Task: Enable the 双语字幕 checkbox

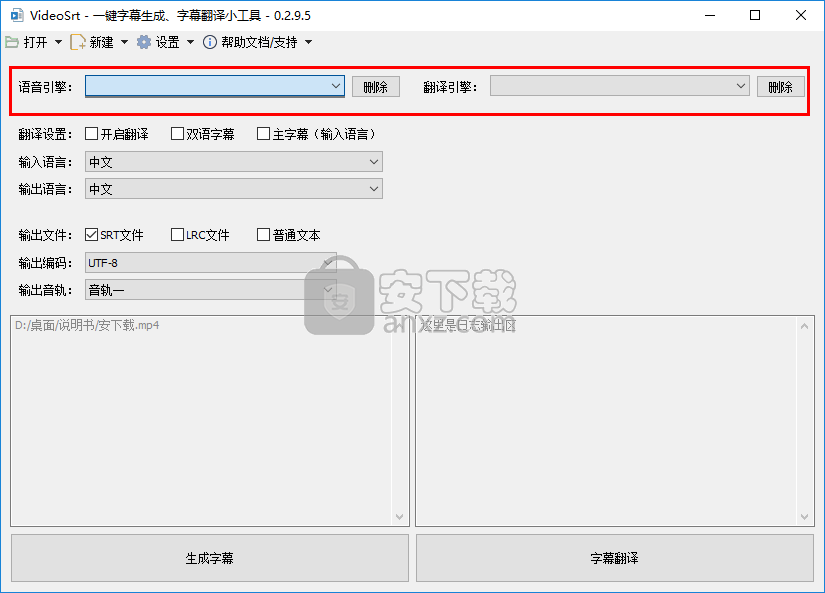Action: point(177,134)
